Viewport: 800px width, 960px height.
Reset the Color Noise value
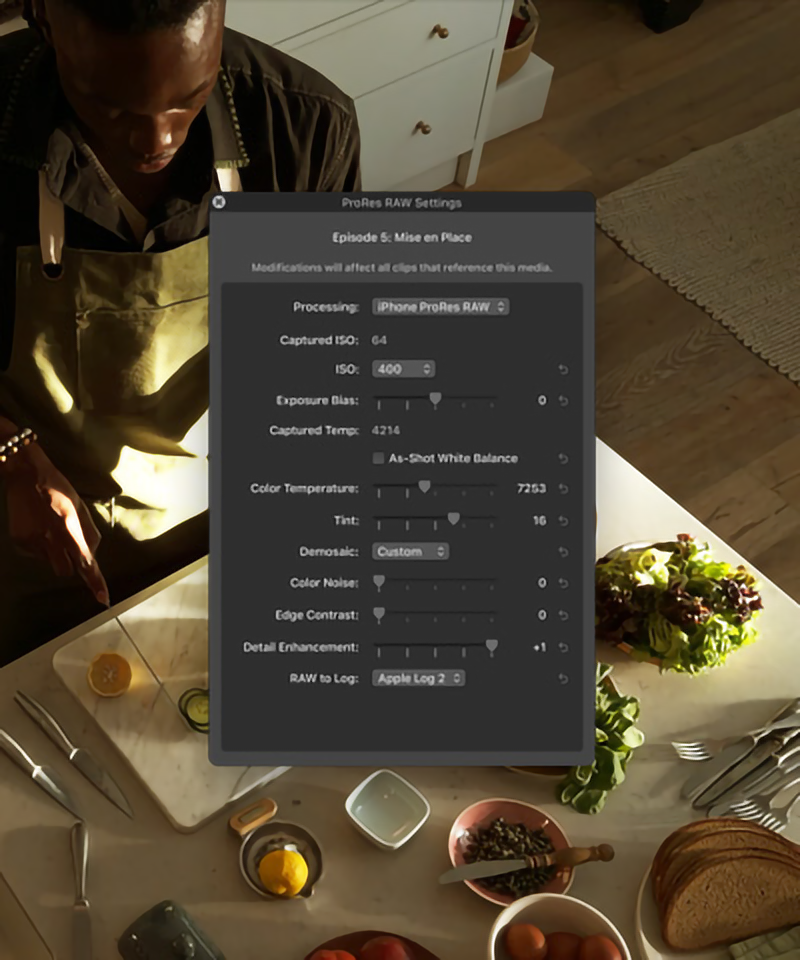click(x=563, y=583)
